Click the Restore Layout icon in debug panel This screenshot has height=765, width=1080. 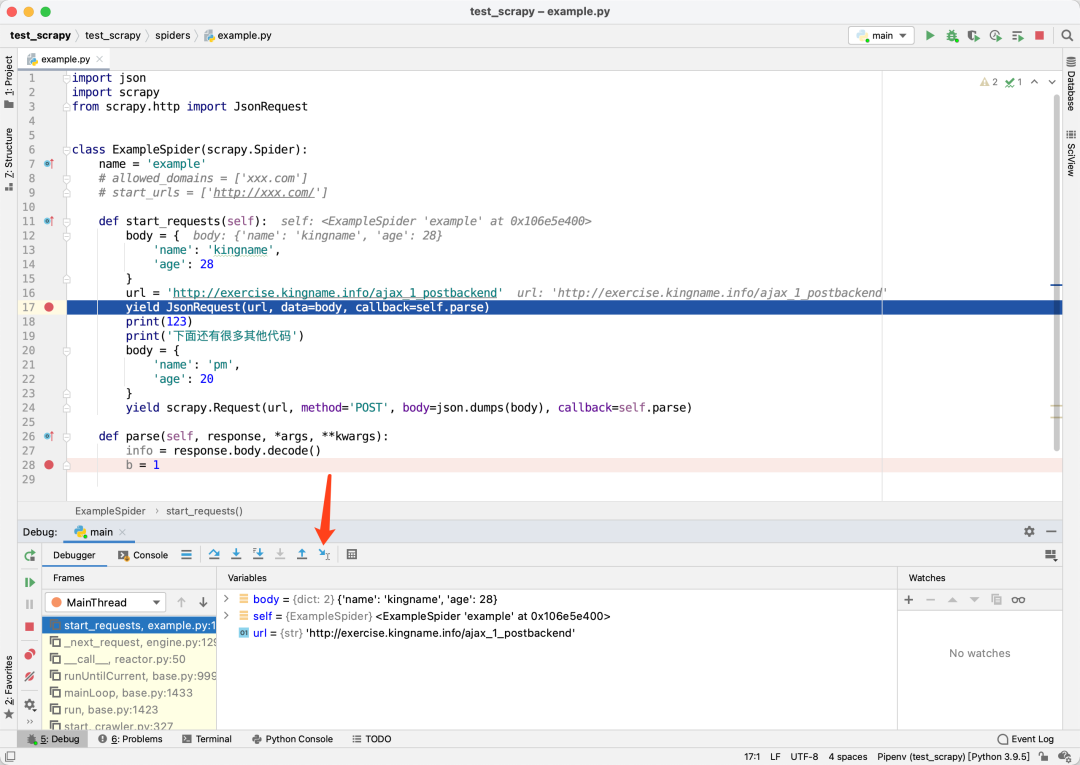click(1051, 555)
